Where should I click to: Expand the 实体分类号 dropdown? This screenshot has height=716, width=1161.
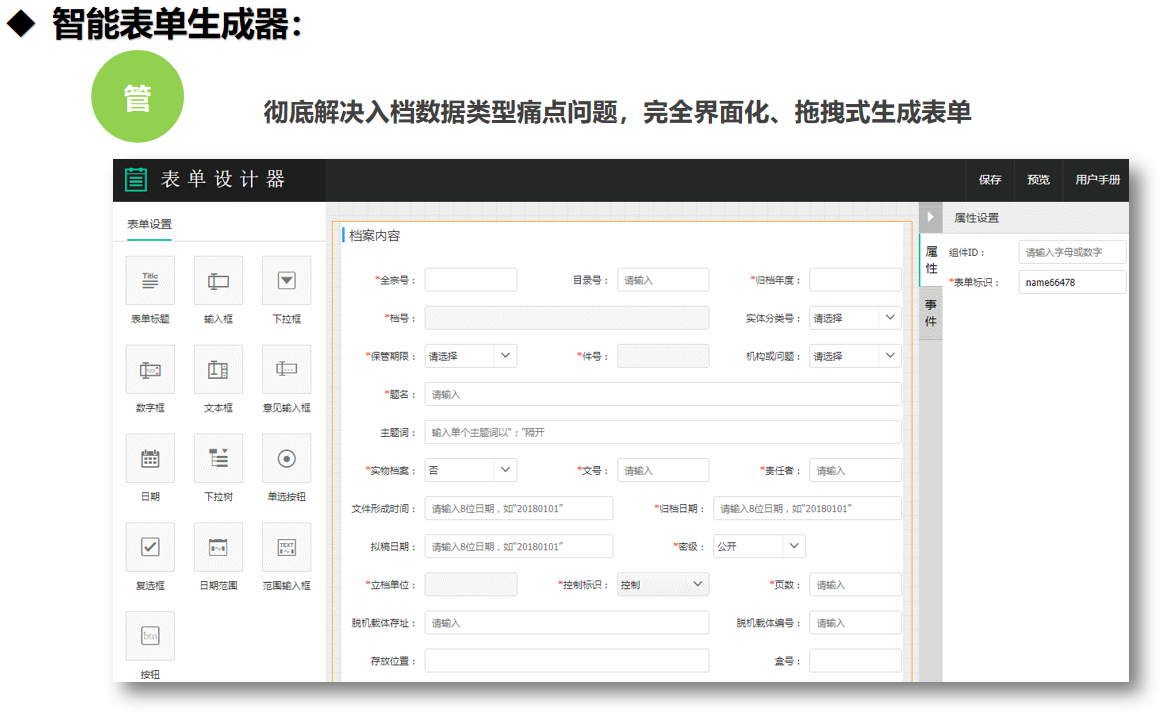coord(855,318)
